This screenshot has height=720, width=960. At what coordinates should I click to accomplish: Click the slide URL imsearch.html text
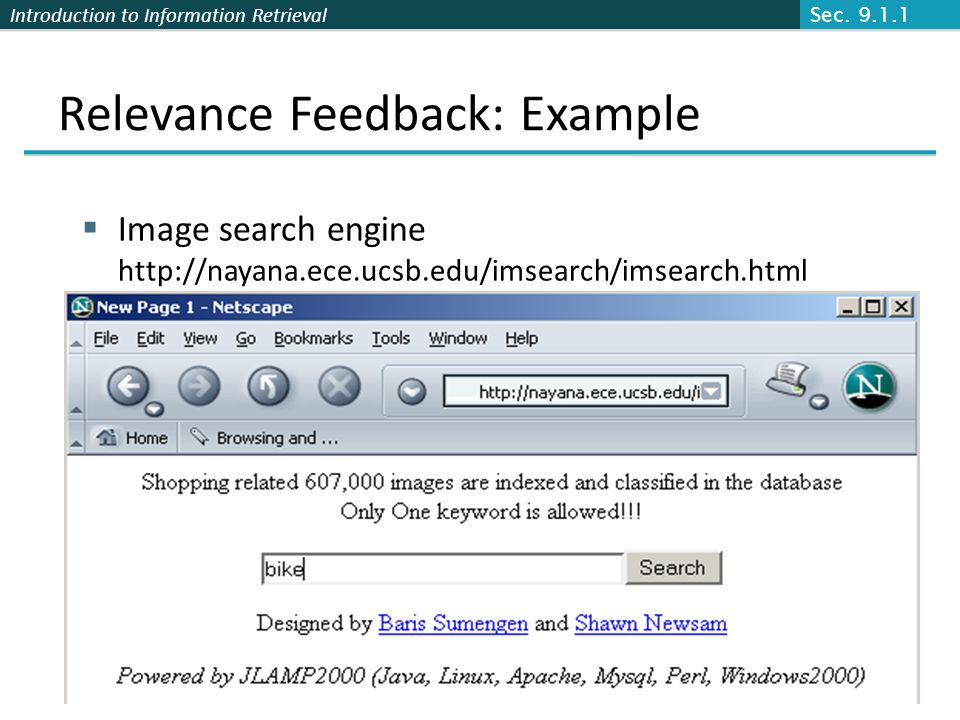pyautogui.click(x=463, y=270)
